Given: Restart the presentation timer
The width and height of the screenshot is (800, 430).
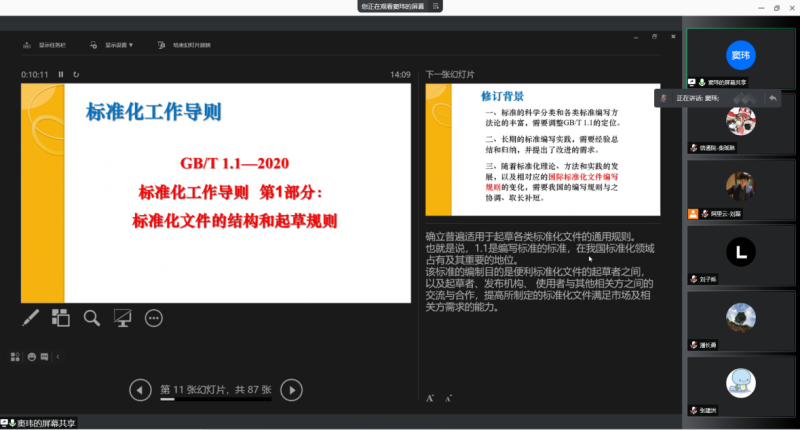Looking at the screenshot, I should pos(76,74).
